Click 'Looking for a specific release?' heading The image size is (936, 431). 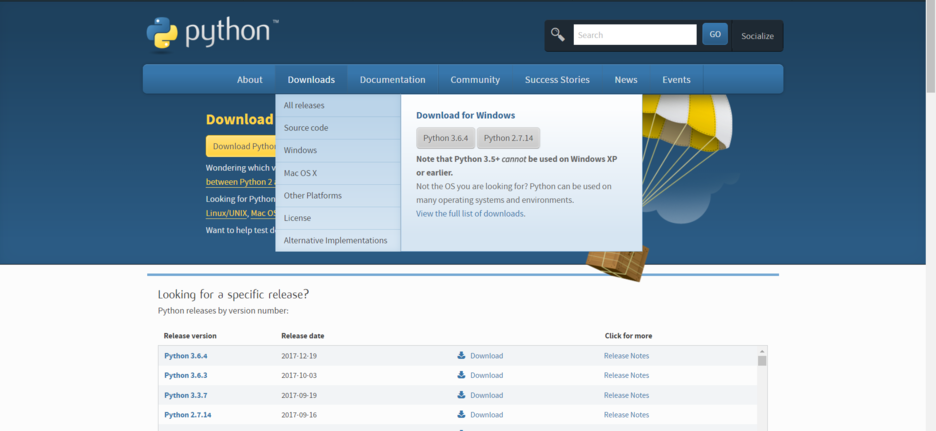pyautogui.click(x=233, y=294)
